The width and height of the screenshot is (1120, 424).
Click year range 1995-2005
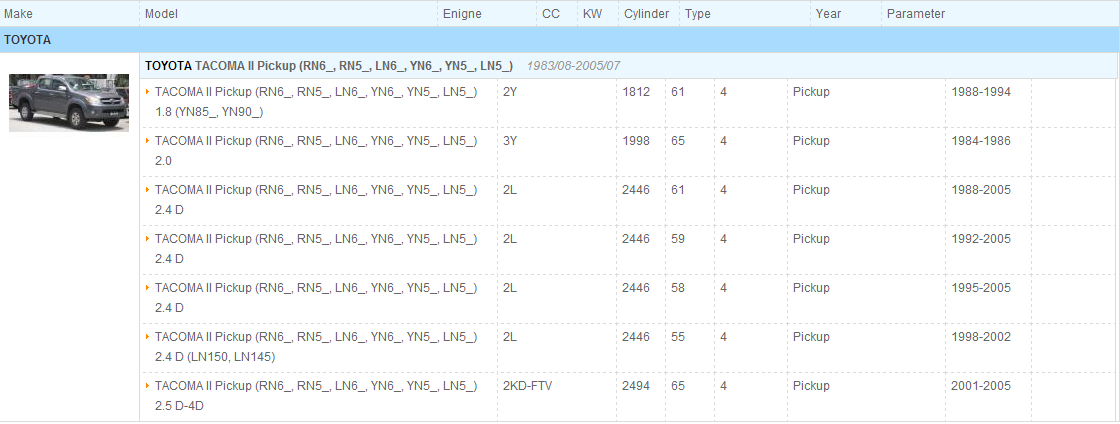981,288
